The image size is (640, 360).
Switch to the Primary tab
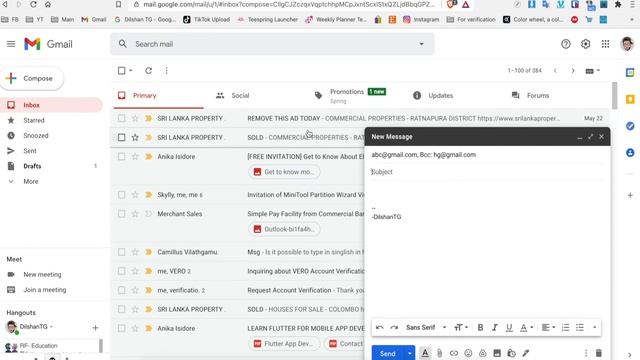[x=158, y=96]
